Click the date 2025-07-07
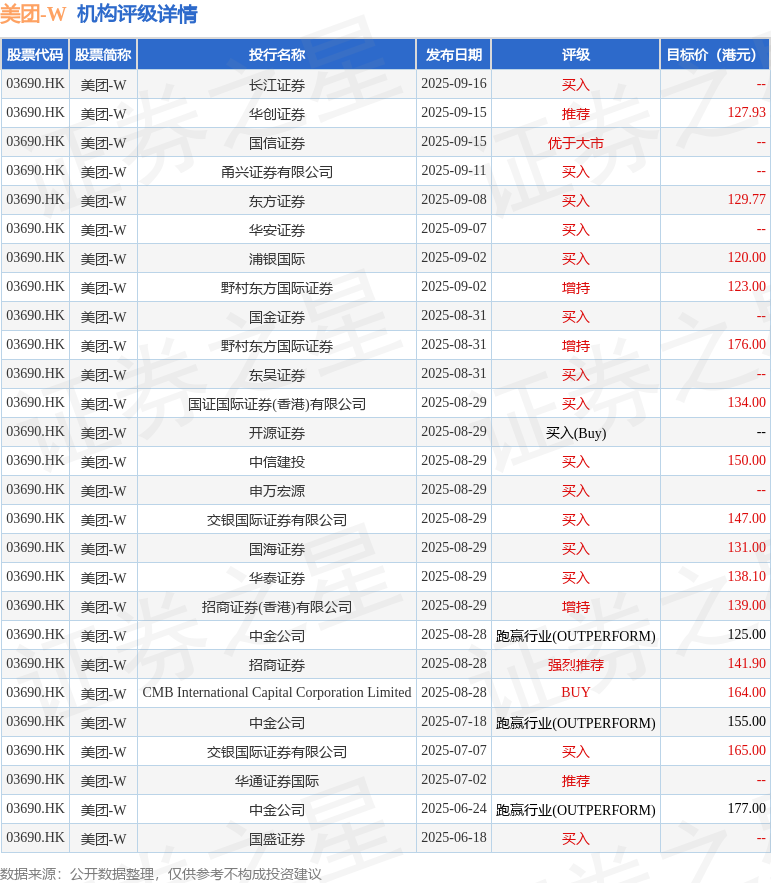771x883 pixels. (x=453, y=750)
